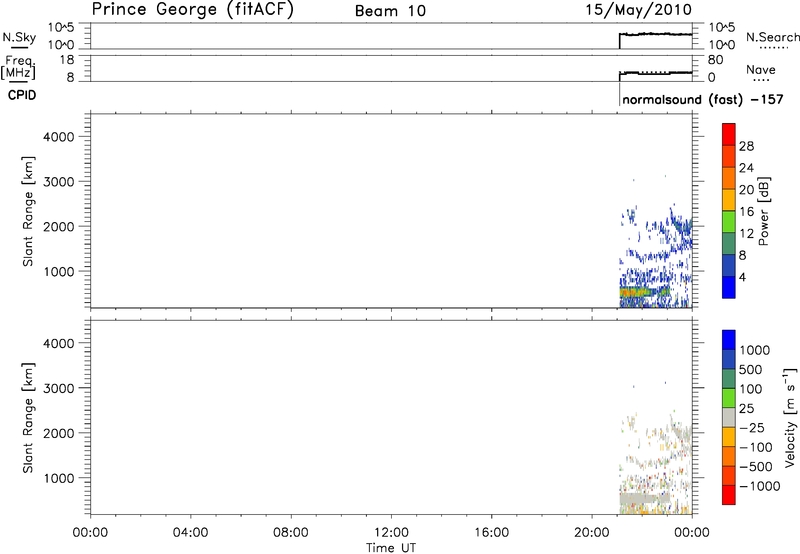Click the sky noise trace line in top panel
This screenshot has height=554, width=800.
[x=656, y=34]
